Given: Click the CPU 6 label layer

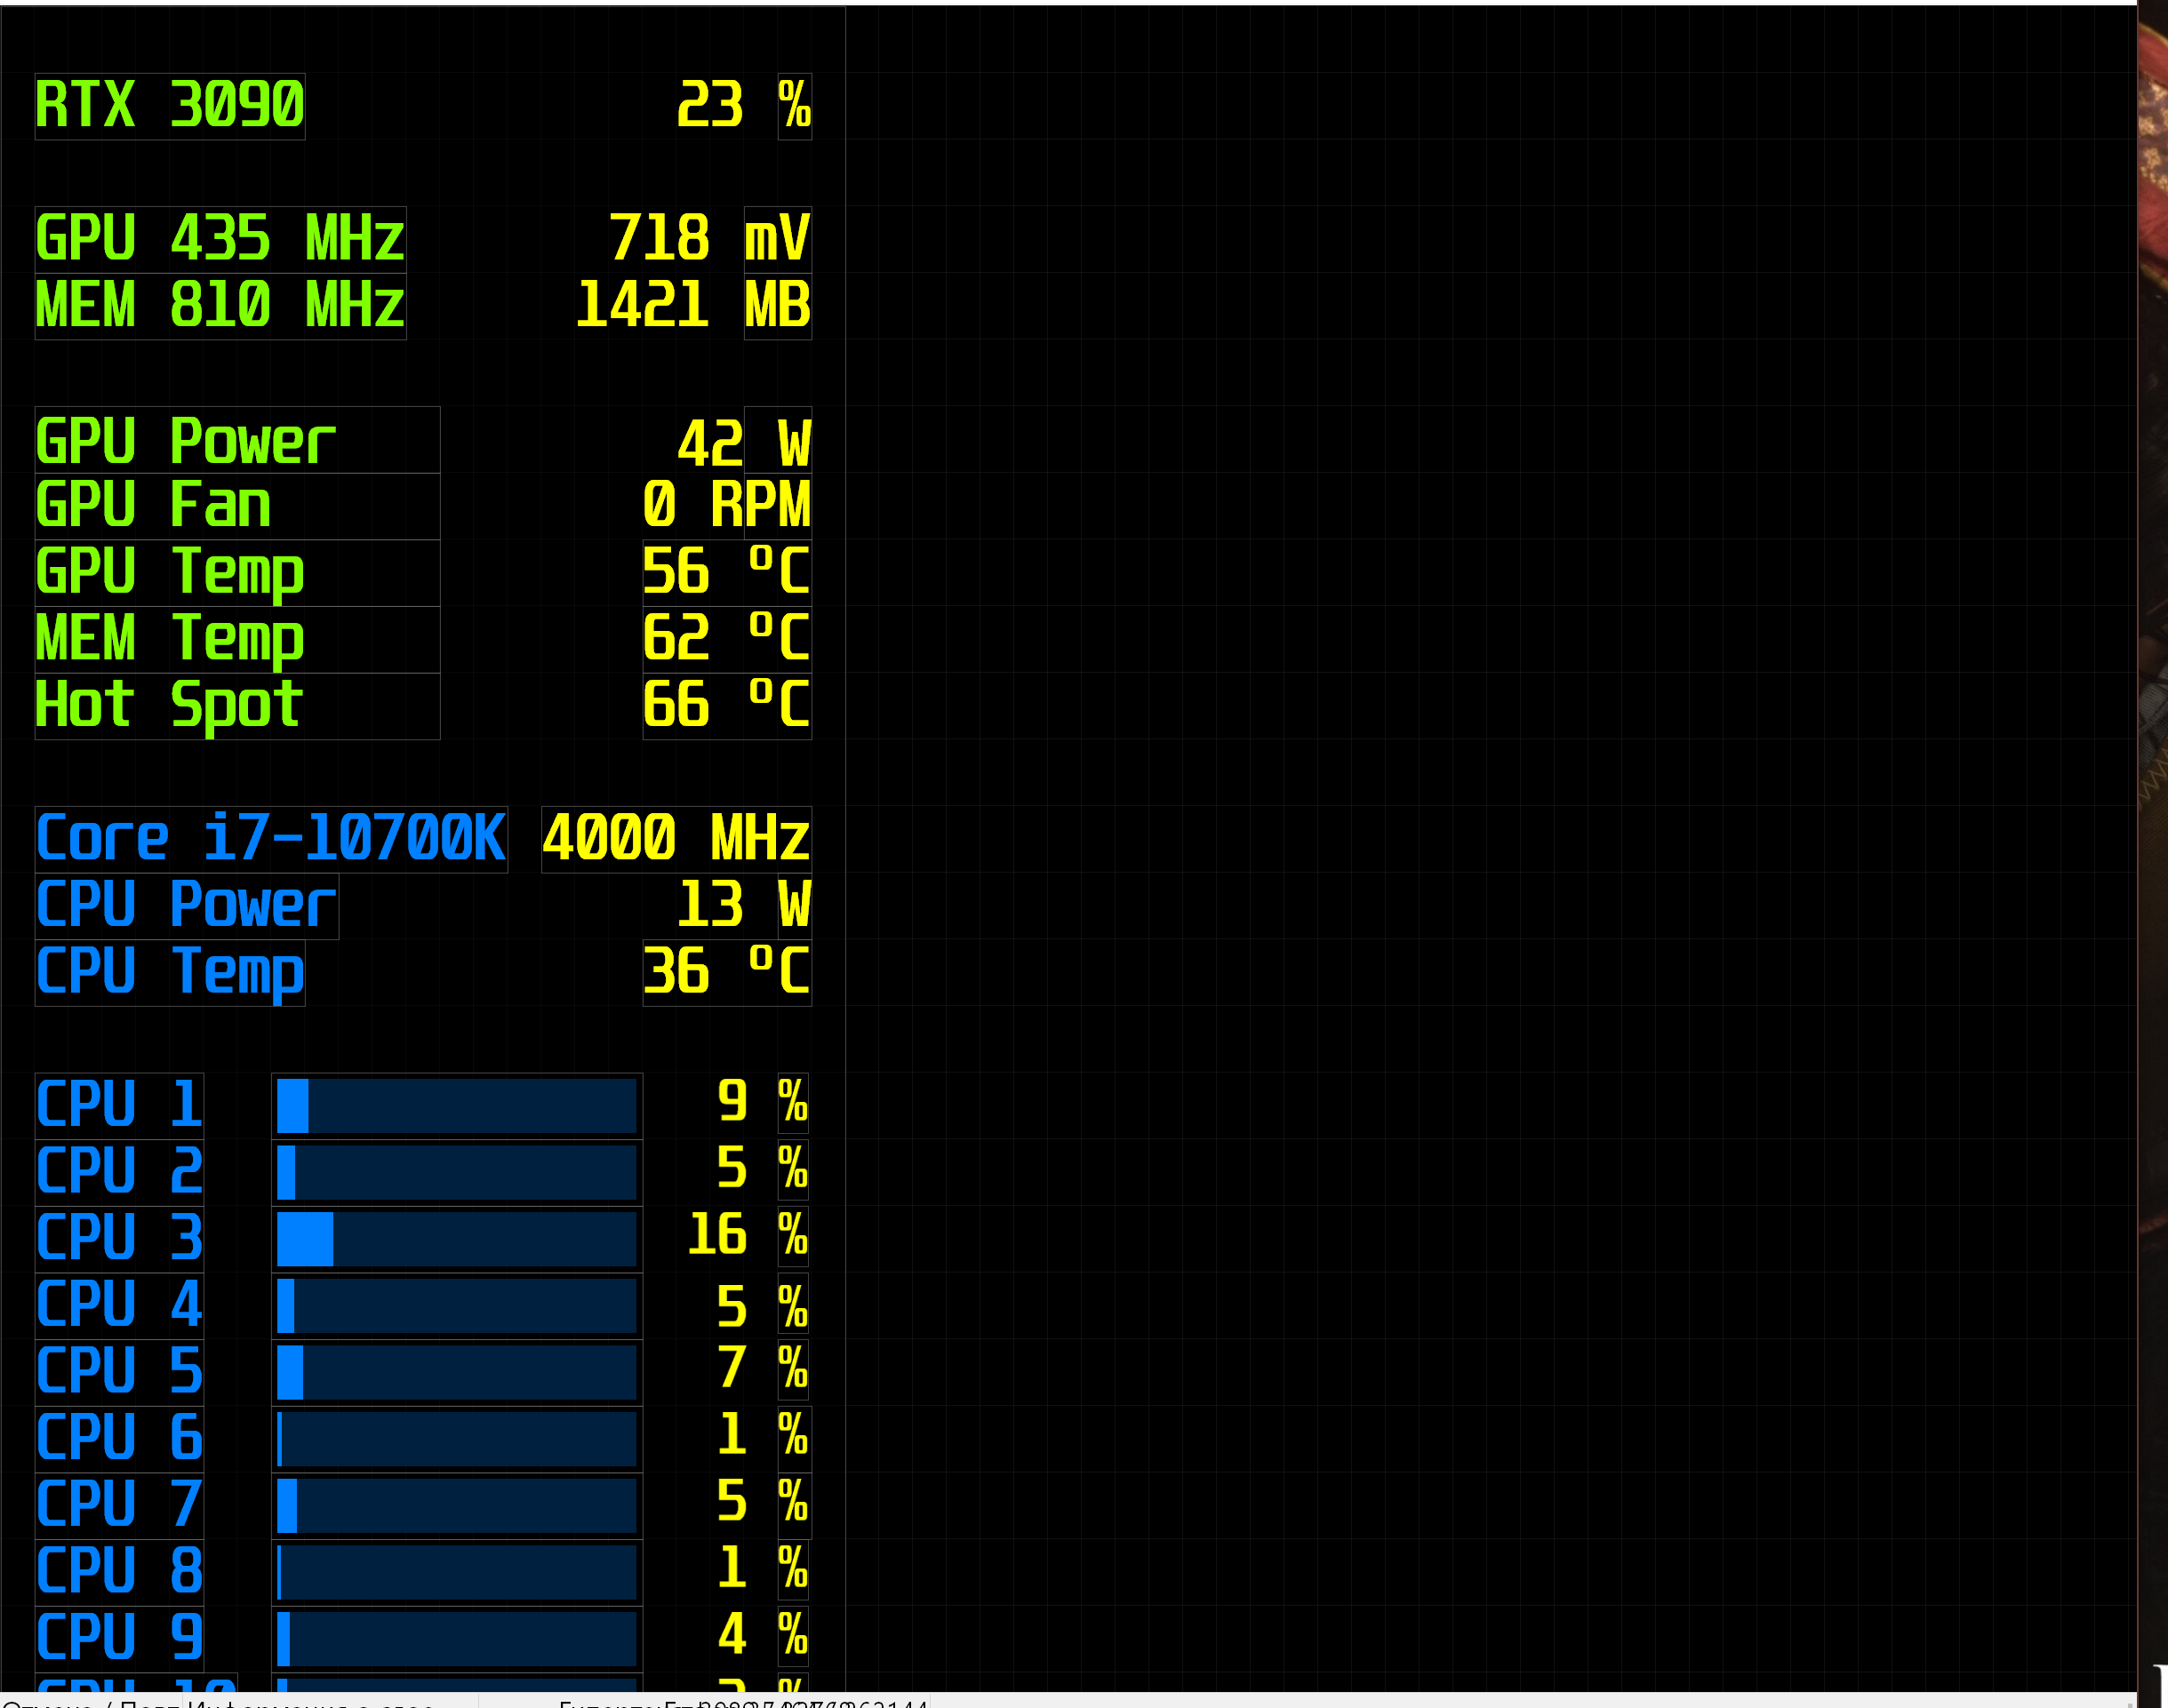Looking at the screenshot, I should pyautogui.click(x=119, y=1439).
